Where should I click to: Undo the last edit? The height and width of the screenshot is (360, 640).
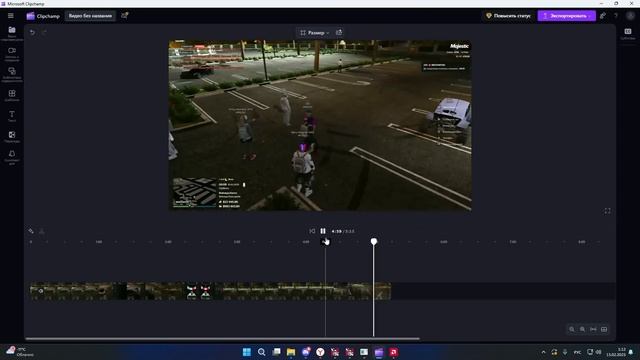[32, 32]
